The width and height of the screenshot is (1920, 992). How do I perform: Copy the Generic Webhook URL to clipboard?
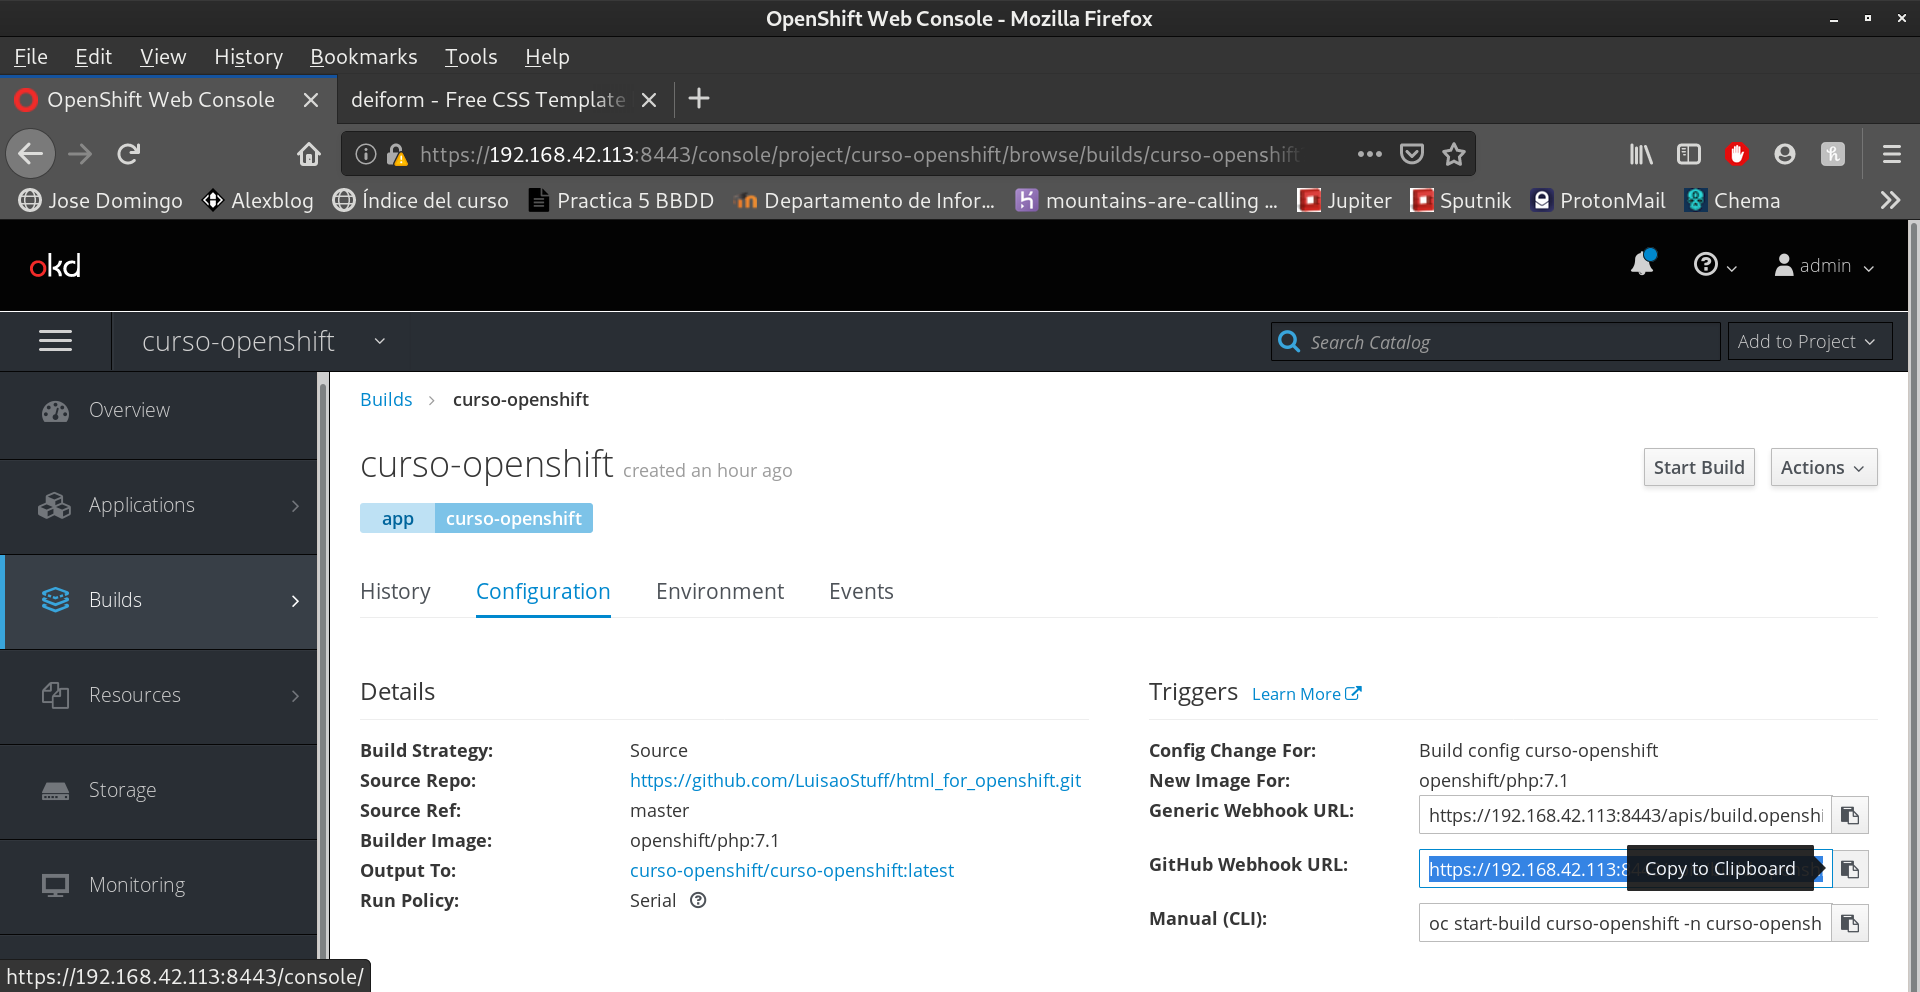[x=1850, y=816]
